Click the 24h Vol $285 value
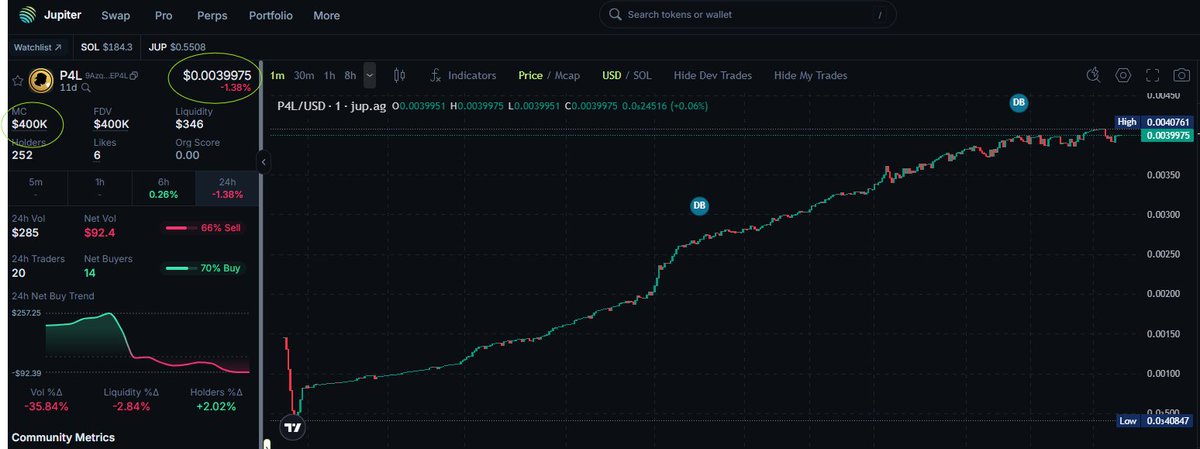This screenshot has width=1200, height=449. tap(24, 232)
